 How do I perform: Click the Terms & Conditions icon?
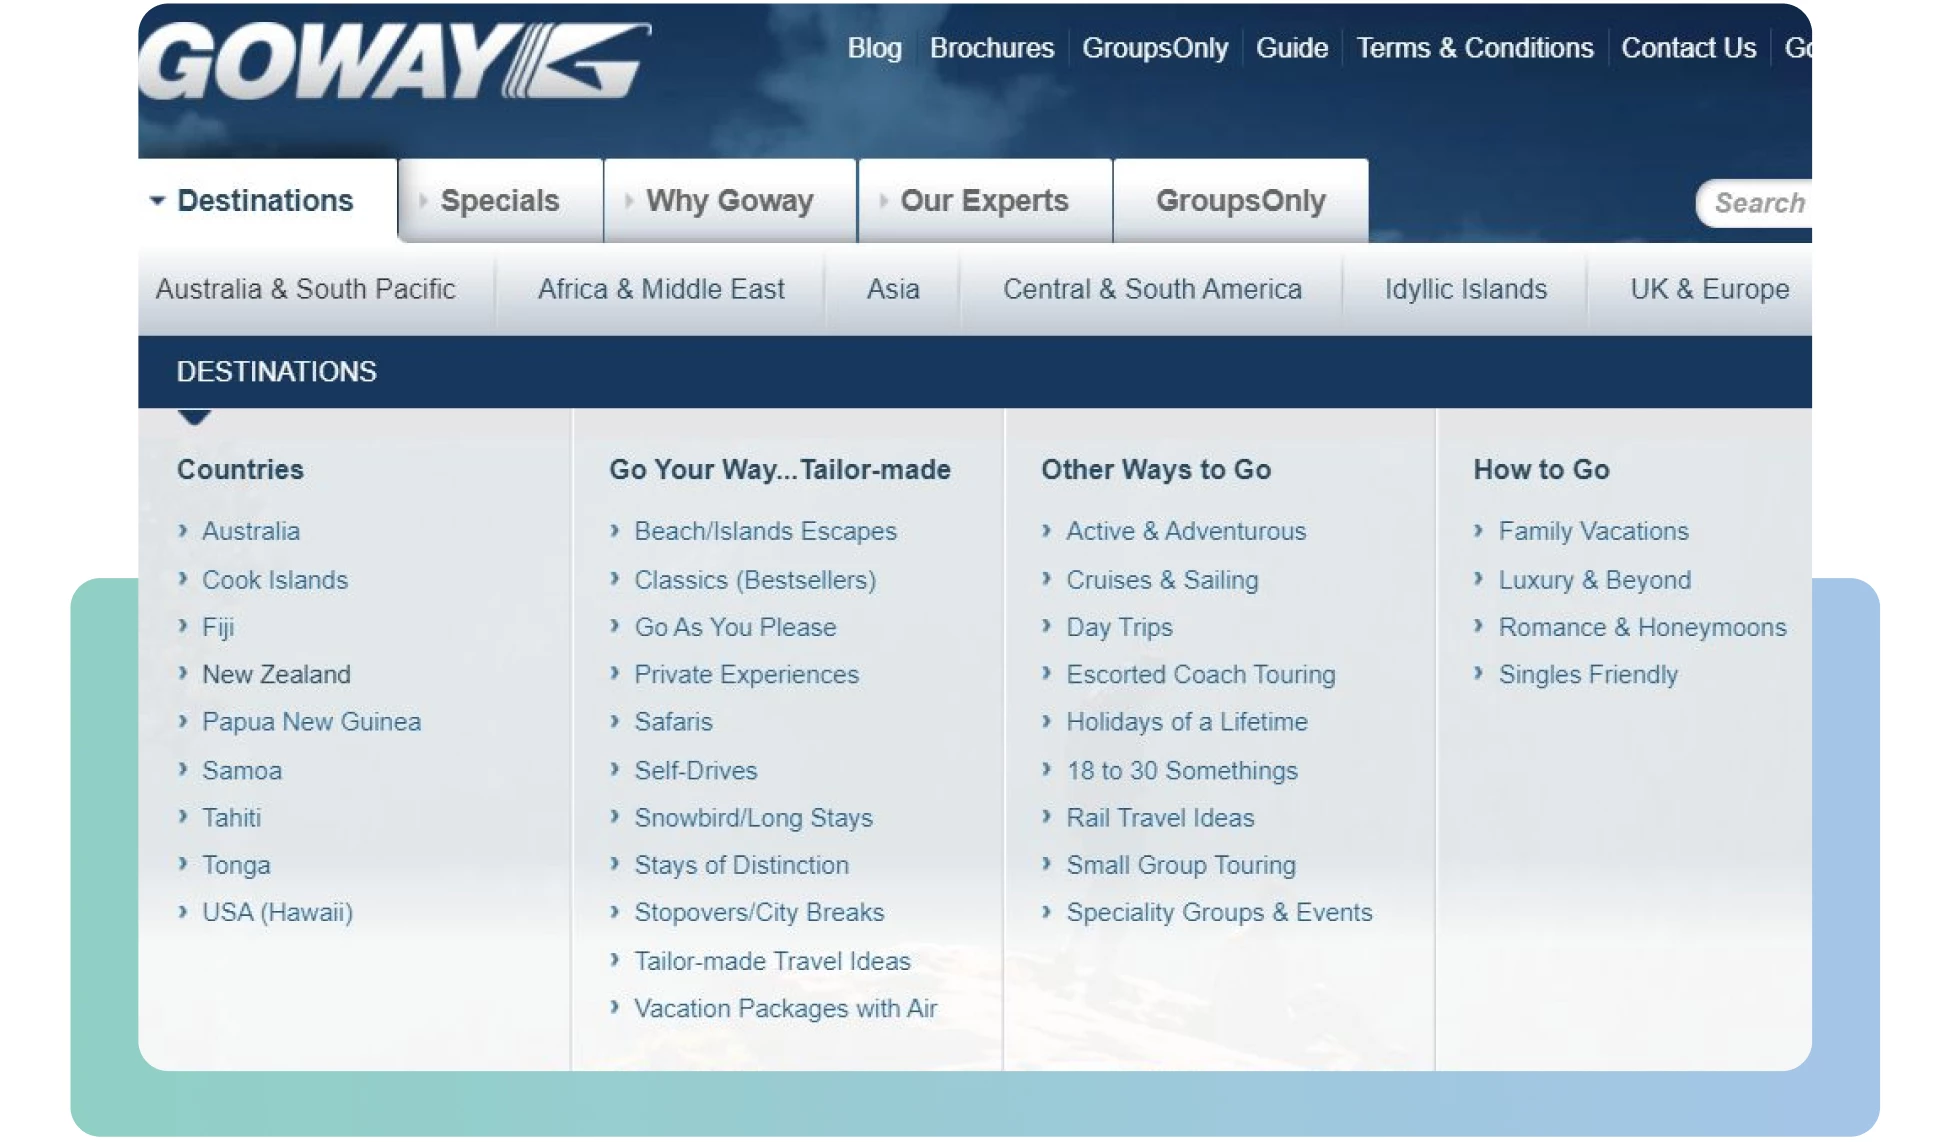(1475, 46)
